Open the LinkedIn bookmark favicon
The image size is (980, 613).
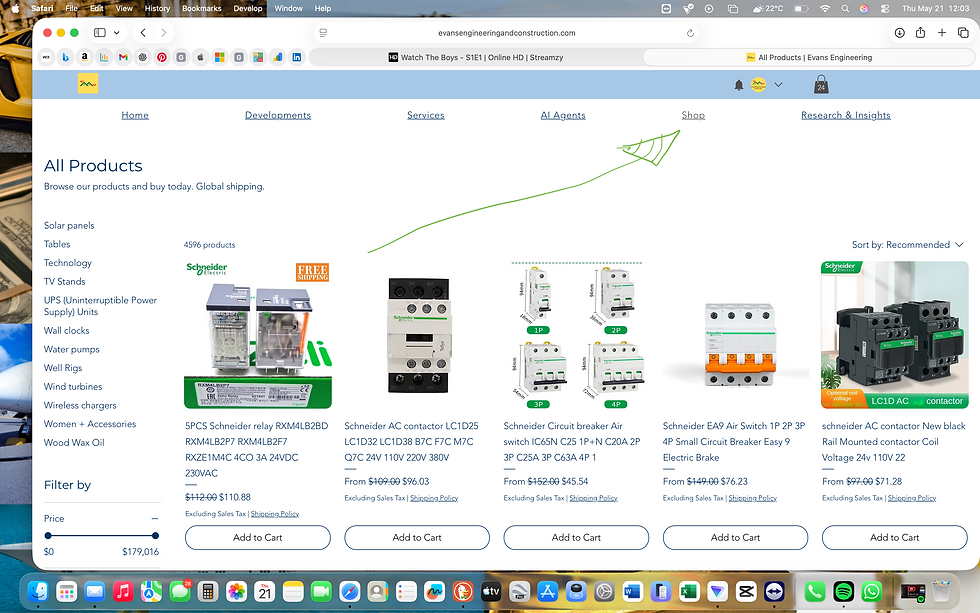[x=297, y=57]
